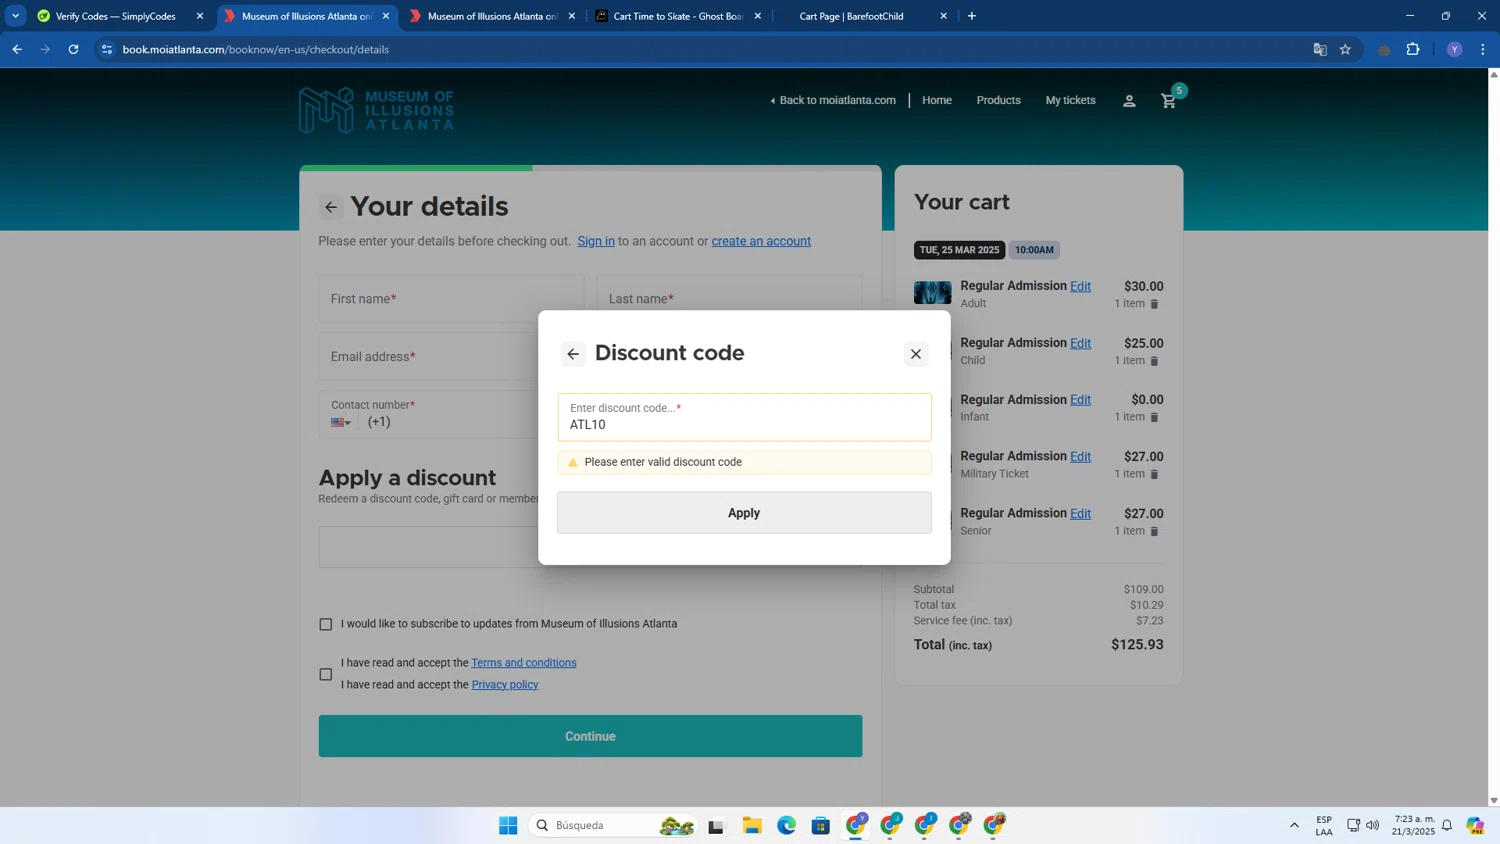
Task: Reload the page
Action: pos(73,49)
